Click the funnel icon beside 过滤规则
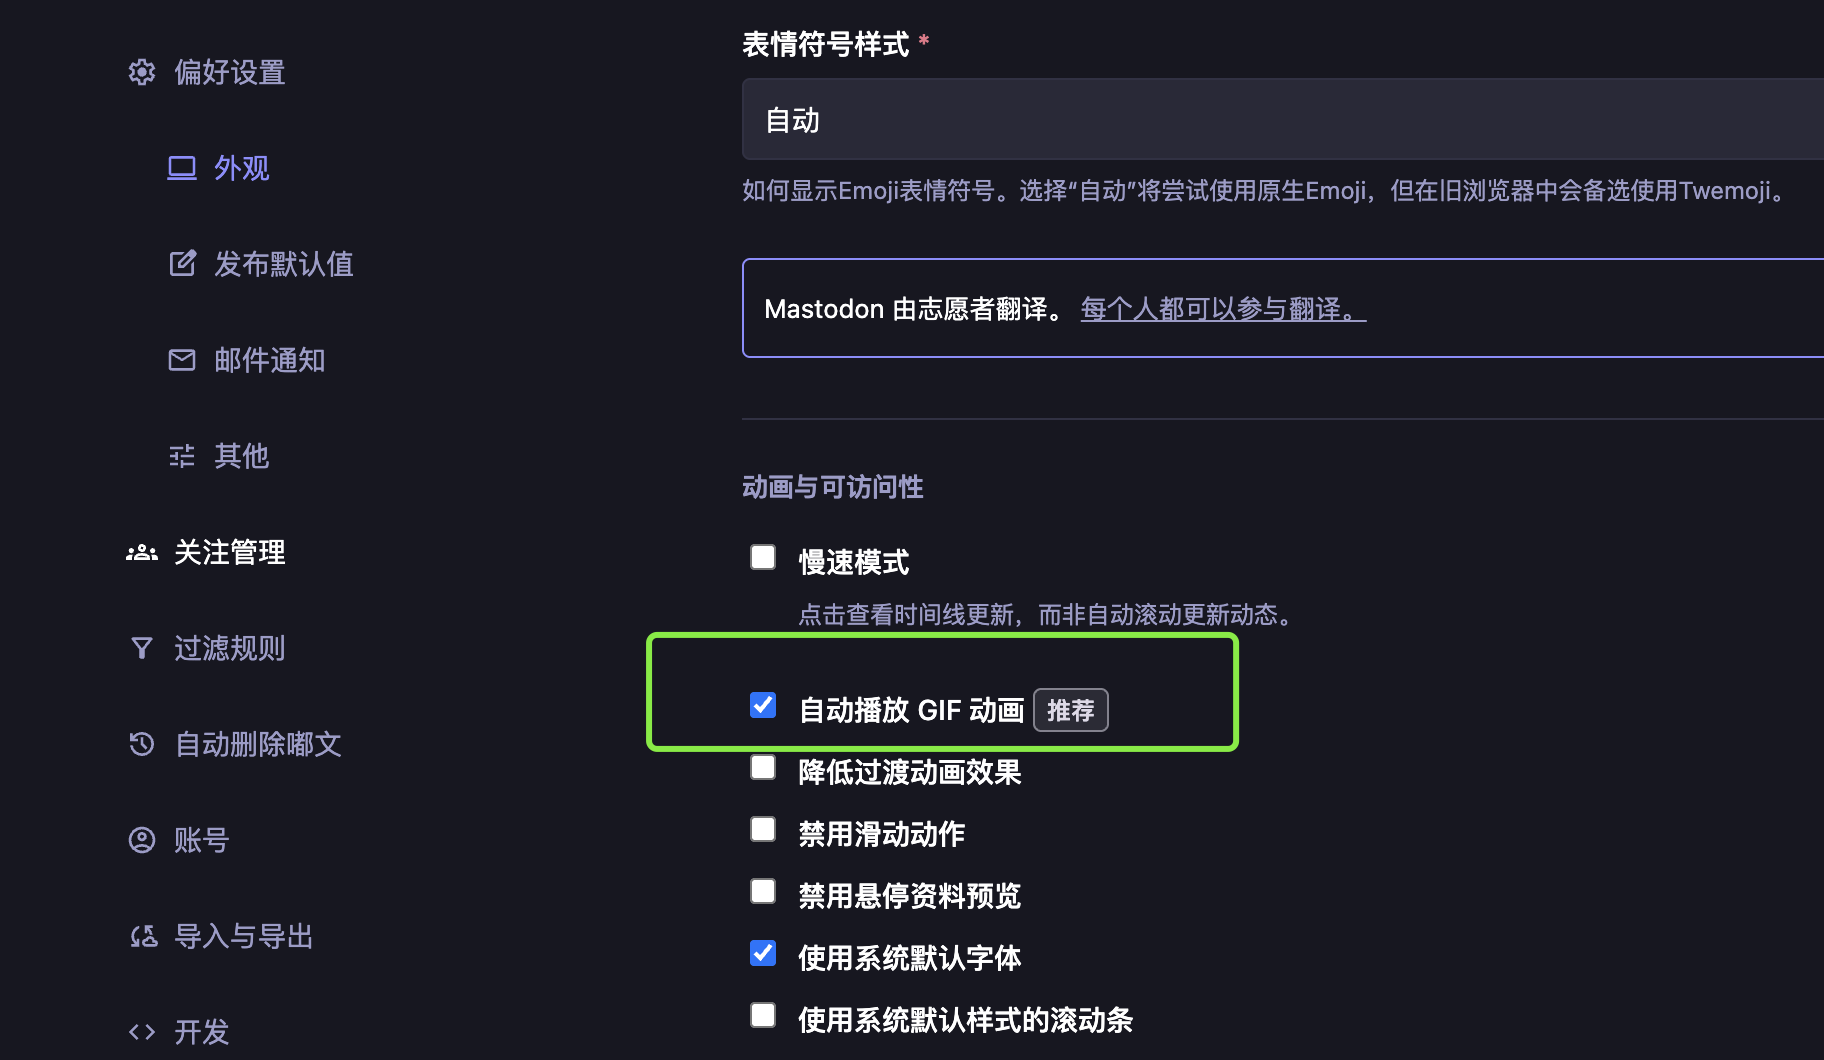The height and width of the screenshot is (1060, 1824). [142, 648]
